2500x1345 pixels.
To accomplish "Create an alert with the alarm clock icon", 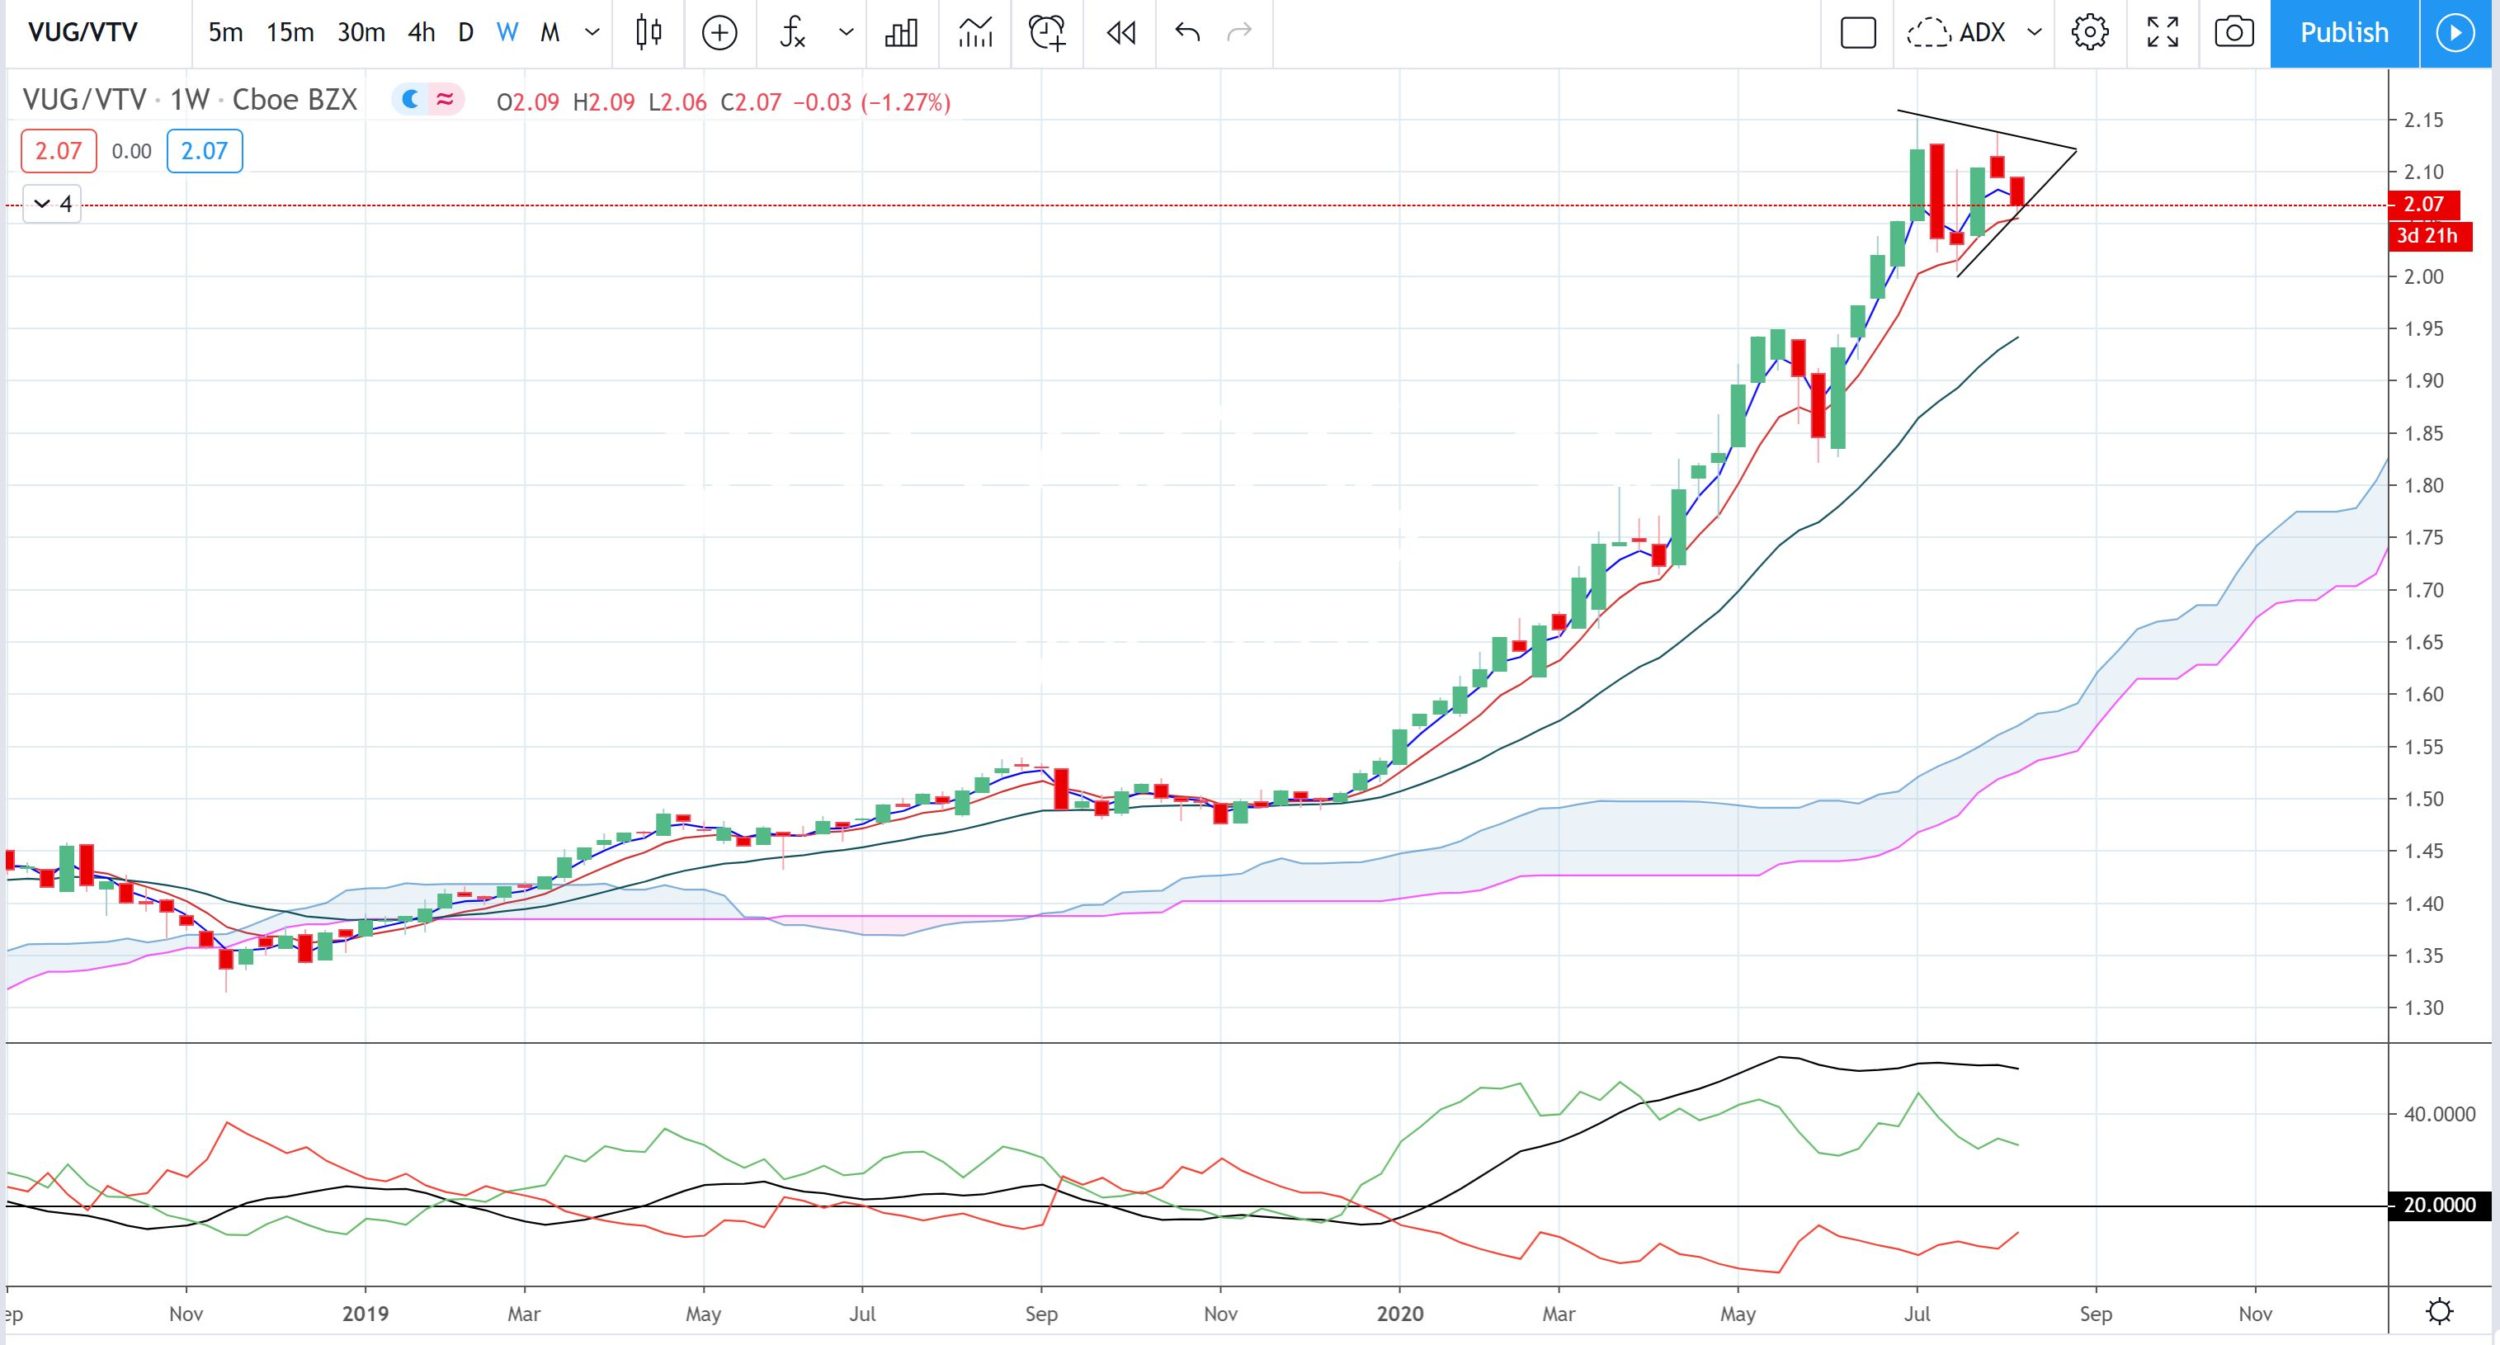I will [x=1047, y=33].
